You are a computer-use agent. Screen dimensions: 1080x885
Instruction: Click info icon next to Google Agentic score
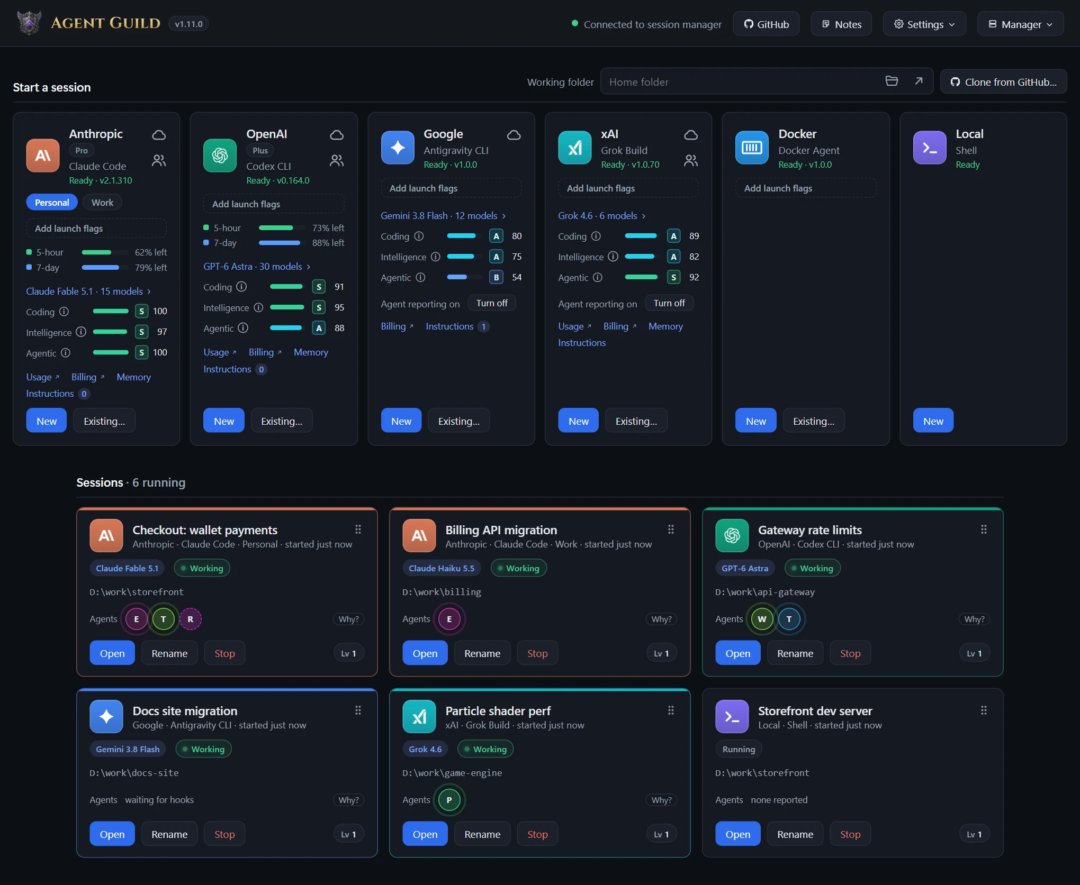[420, 278]
